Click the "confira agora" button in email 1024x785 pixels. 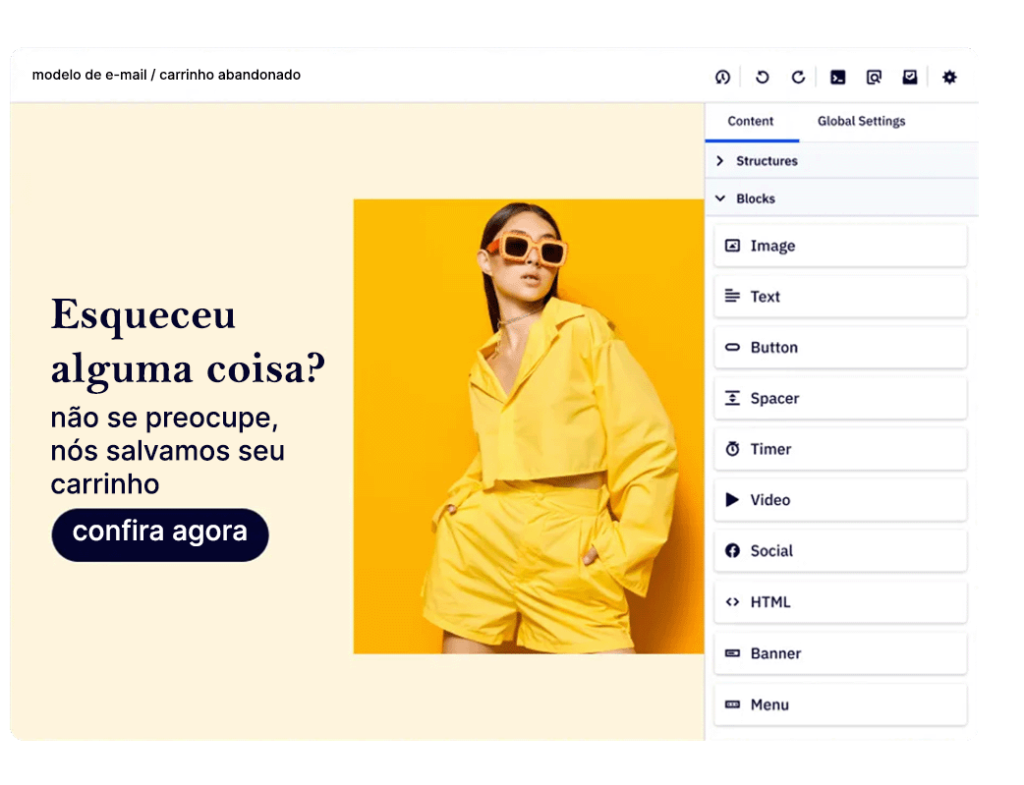click(160, 535)
